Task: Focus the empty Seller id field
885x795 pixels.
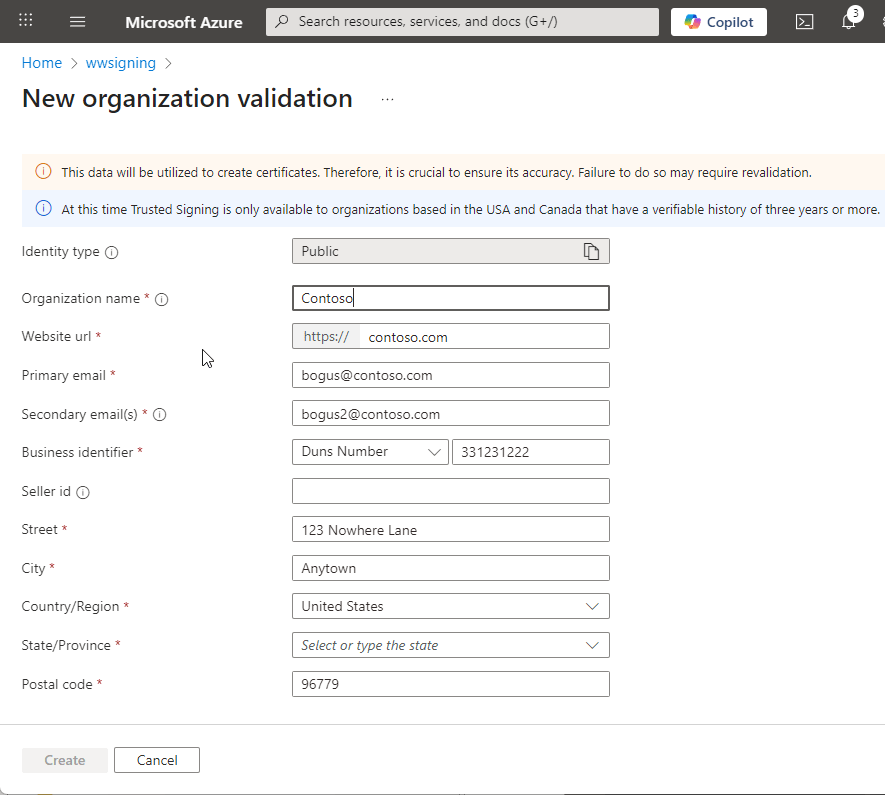Action: pos(450,490)
